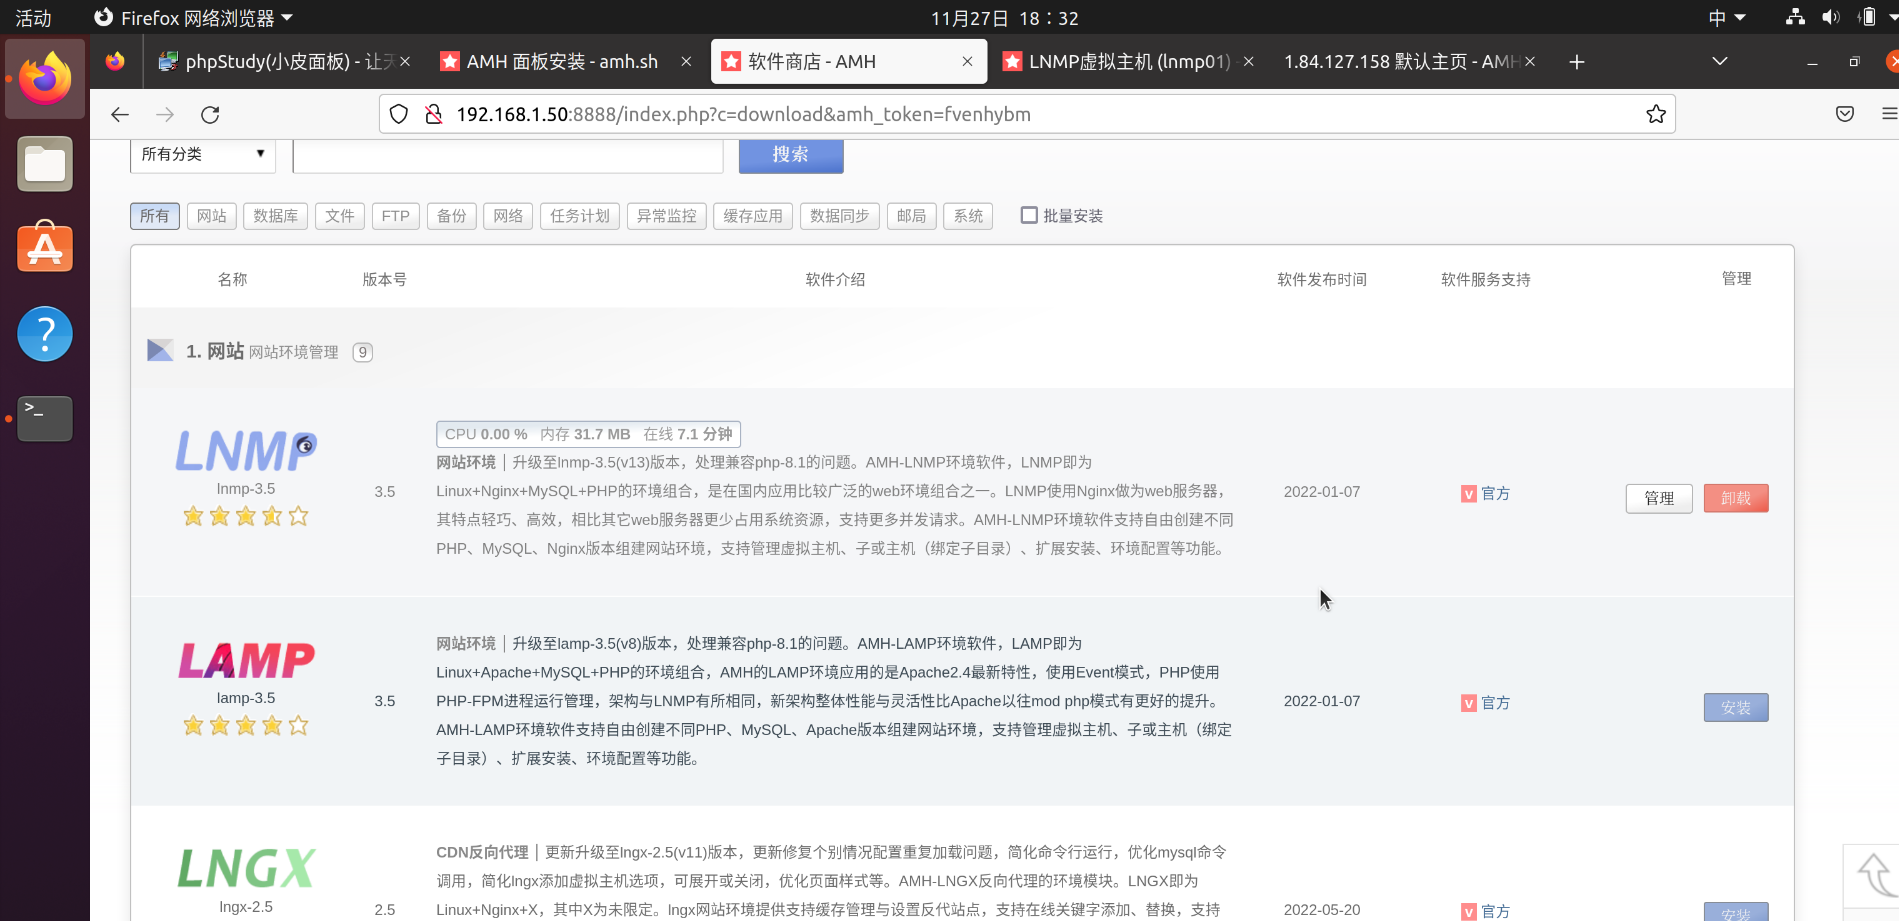Image resolution: width=1899 pixels, height=921 pixels.
Task: Close the phpStudy tab
Action: tap(405, 62)
